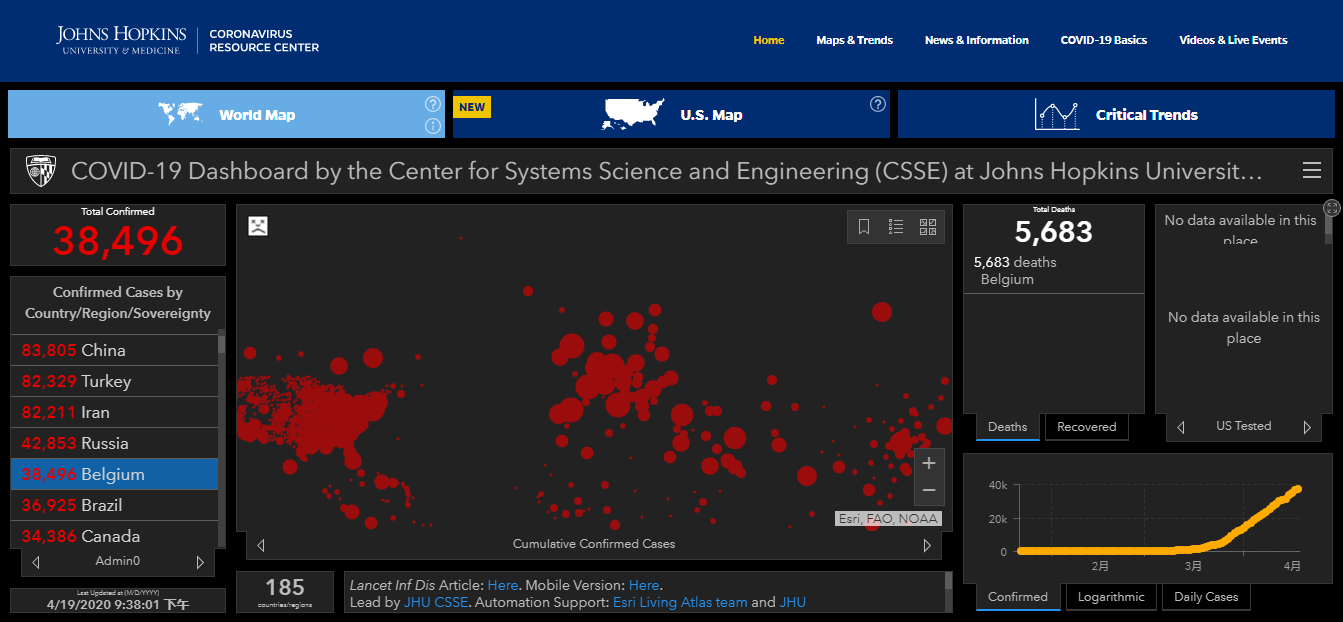Show the Recovered totals tab

(1086, 427)
